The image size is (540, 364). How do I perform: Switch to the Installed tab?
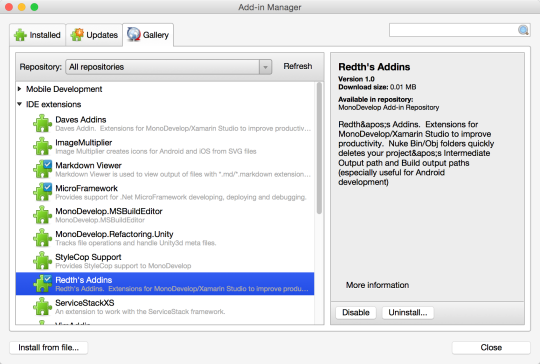(x=38, y=35)
